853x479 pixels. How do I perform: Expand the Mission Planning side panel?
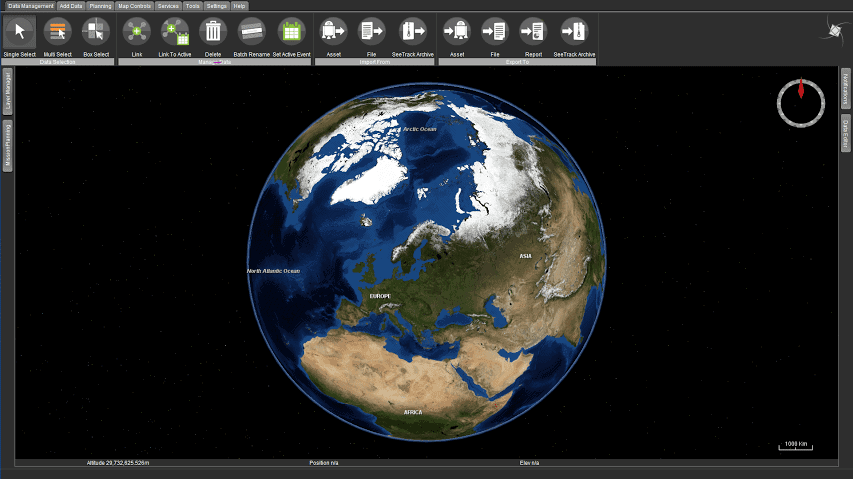(8, 146)
